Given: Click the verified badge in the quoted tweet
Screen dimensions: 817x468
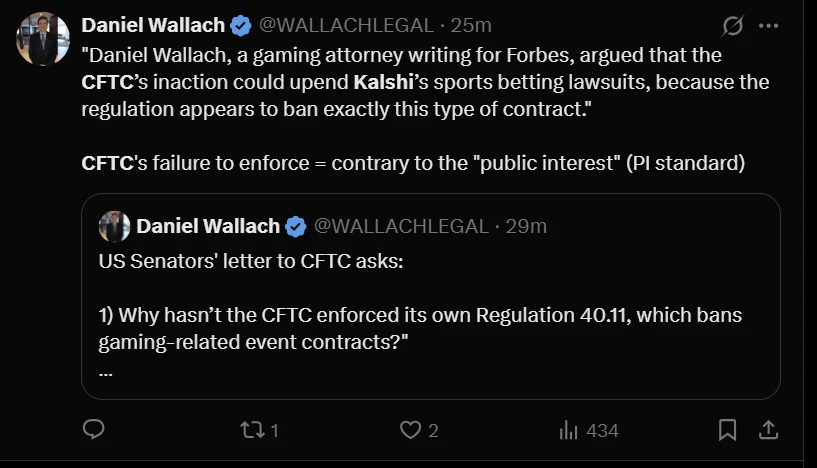Looking at the screenshot, I should pos(296,226).
